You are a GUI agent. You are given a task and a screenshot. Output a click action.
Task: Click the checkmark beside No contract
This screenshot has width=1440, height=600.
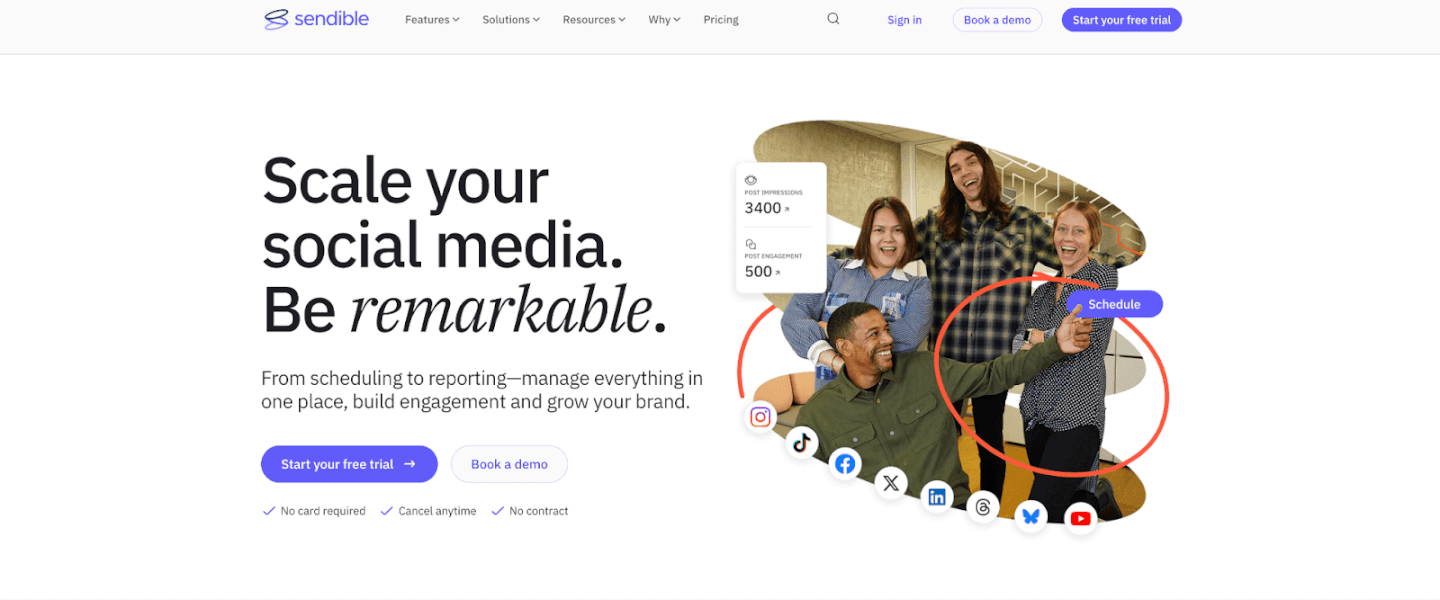497,511
